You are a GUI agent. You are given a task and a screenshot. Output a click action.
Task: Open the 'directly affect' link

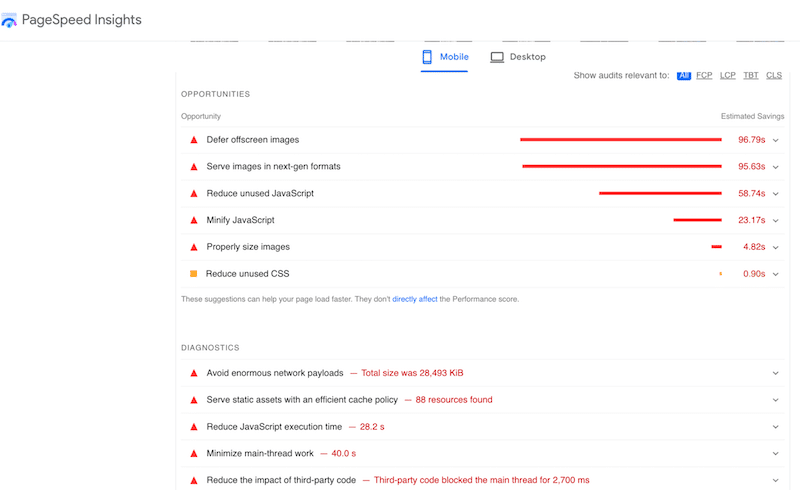pos(414,299)
